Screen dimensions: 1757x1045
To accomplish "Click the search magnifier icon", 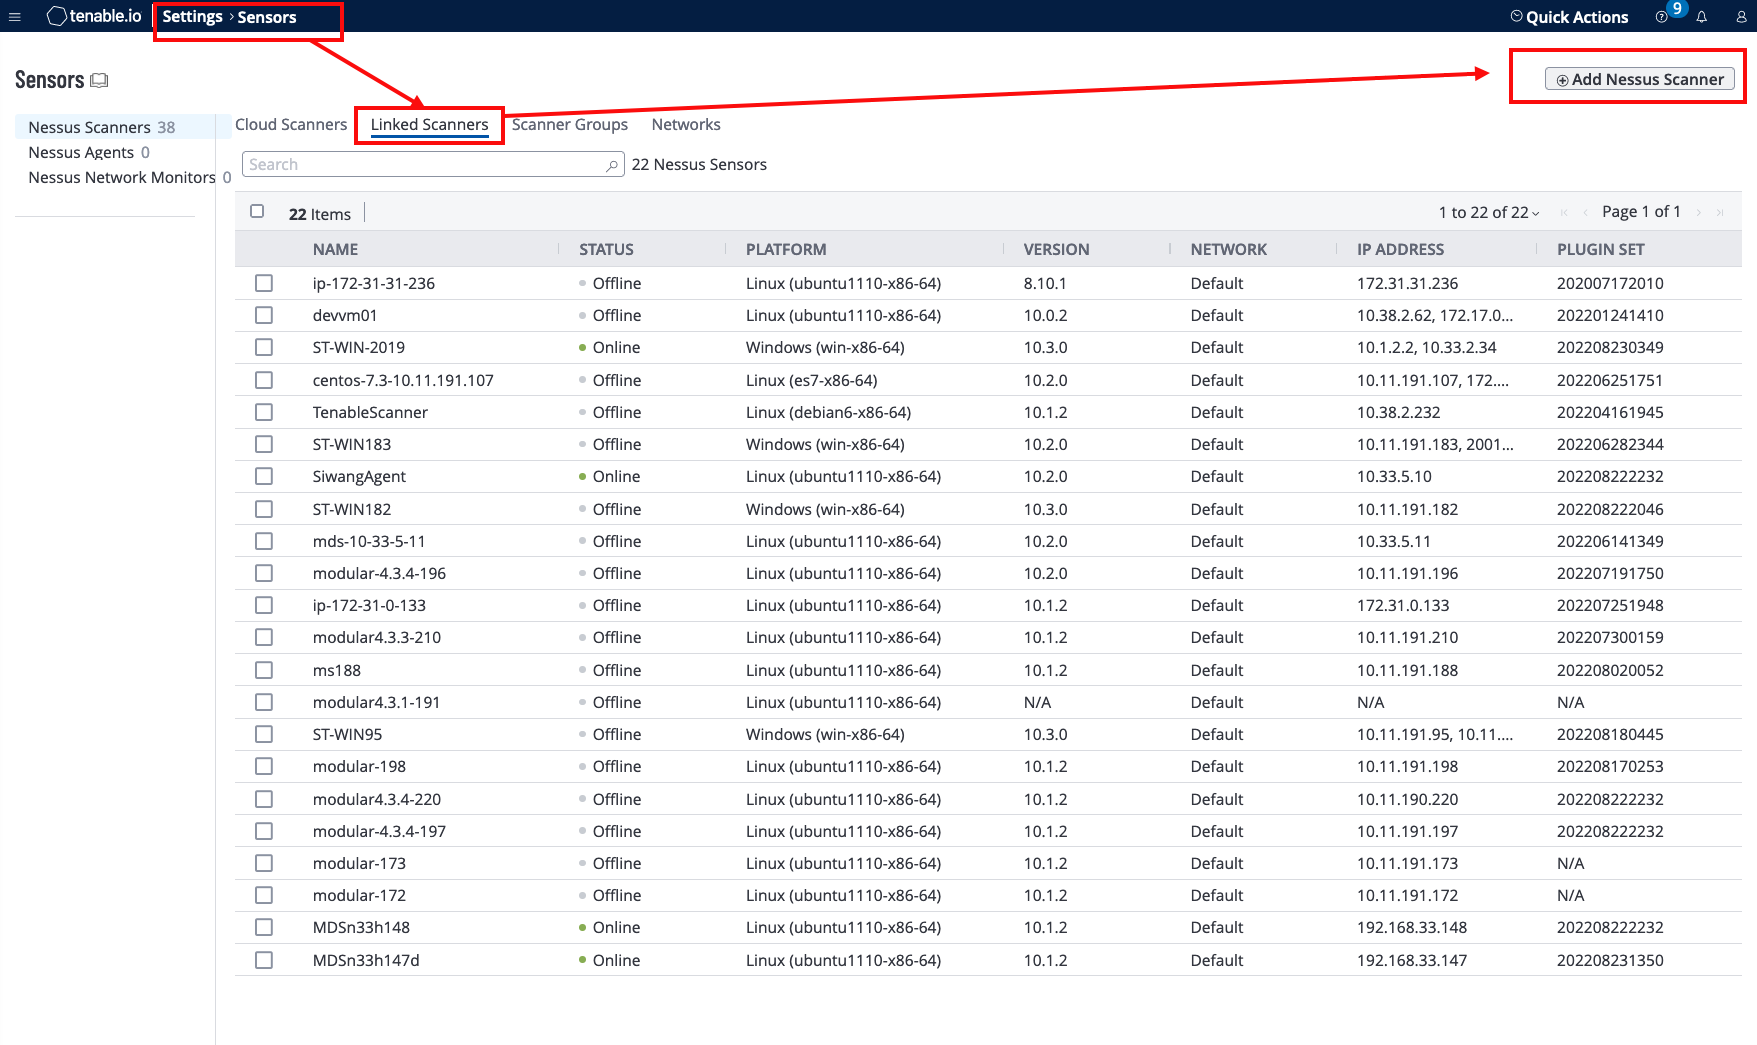I will 612,165.
